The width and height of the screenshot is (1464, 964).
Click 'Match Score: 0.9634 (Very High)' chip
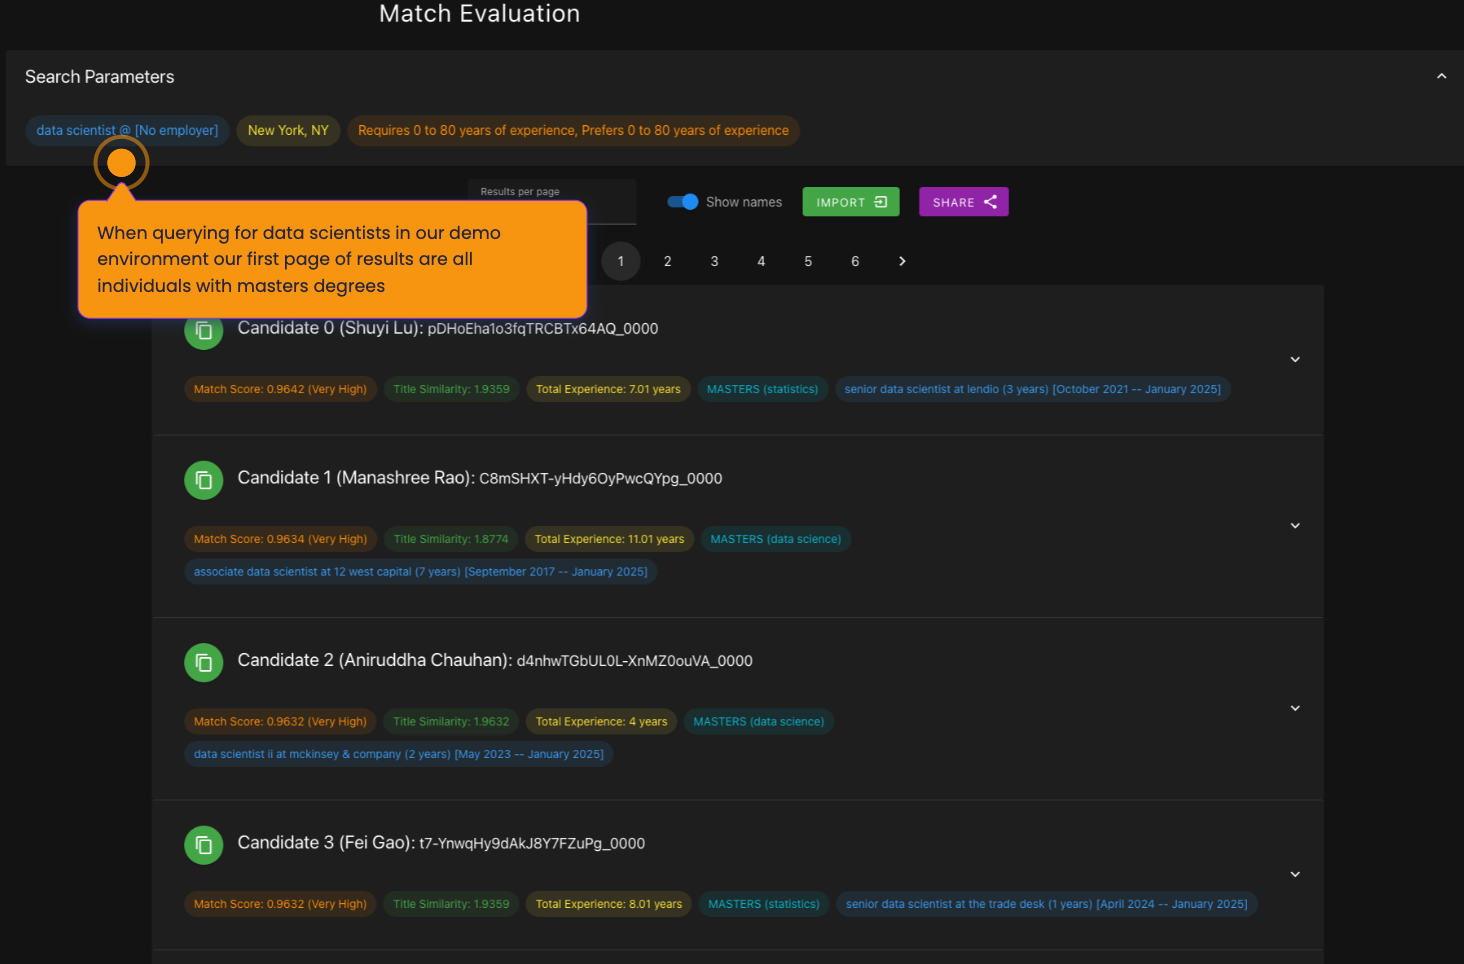click(280, 539)
